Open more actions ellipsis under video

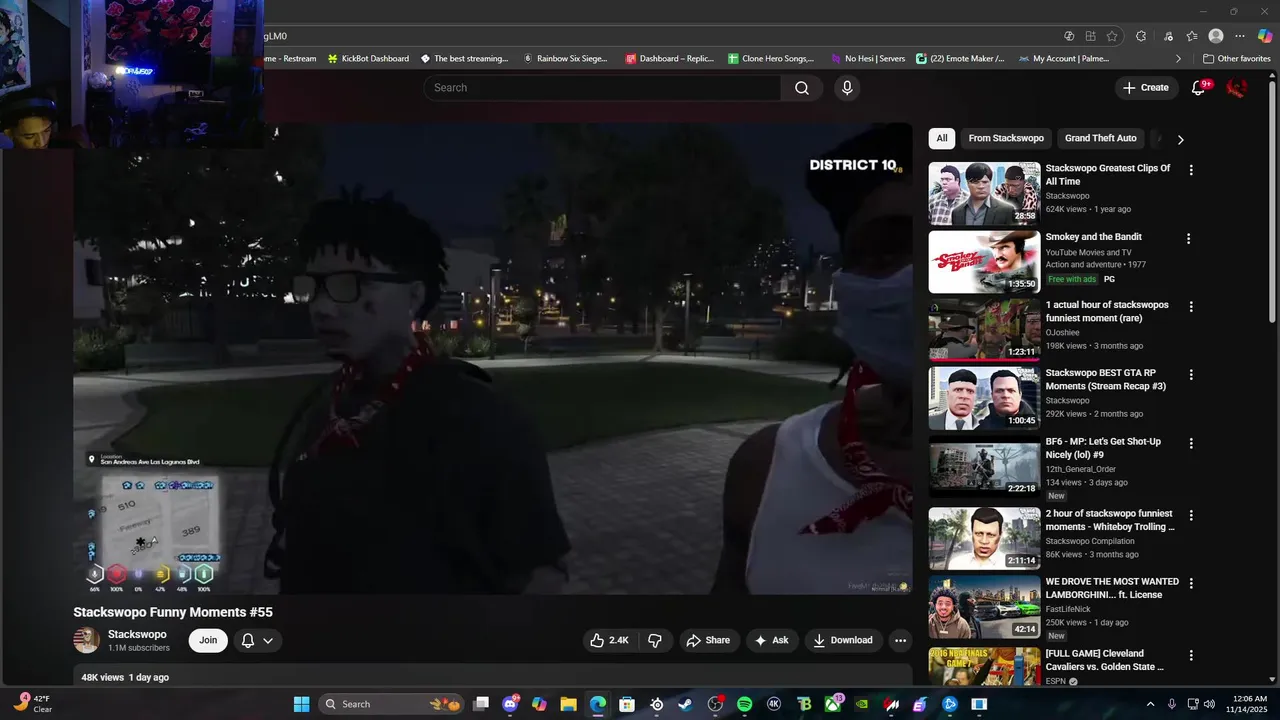900,640
